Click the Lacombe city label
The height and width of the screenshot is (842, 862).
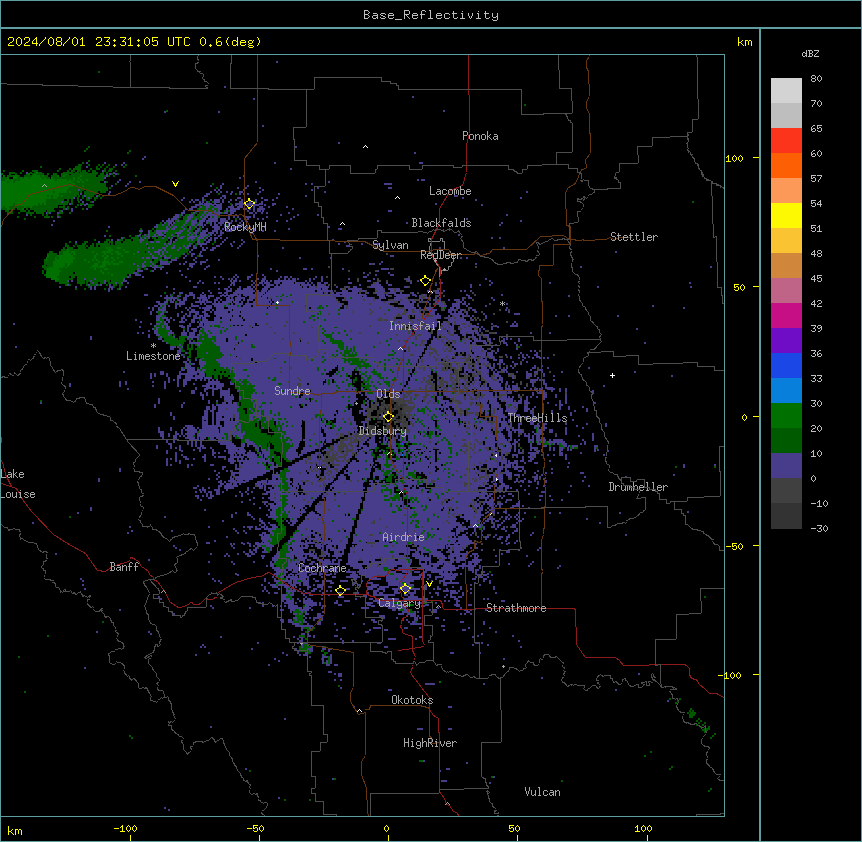point(450,191)
